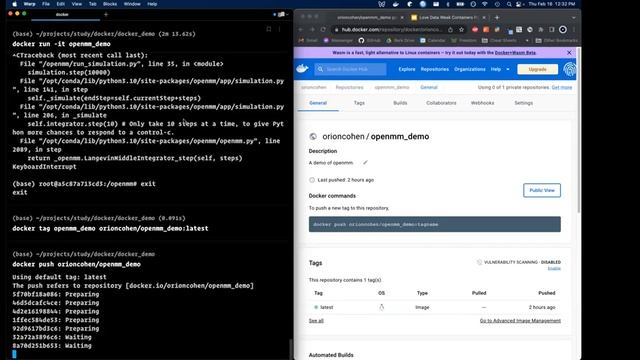Click the latest tag row
Image resolution: width=640 pixels, height=360 pixels.
click(434, 307)
